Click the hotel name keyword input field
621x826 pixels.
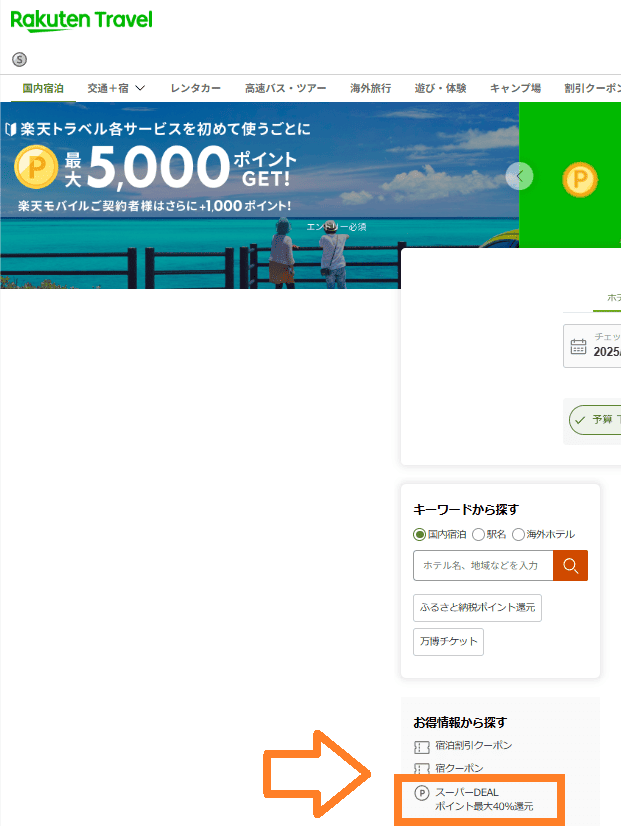[x=483, y=566]
